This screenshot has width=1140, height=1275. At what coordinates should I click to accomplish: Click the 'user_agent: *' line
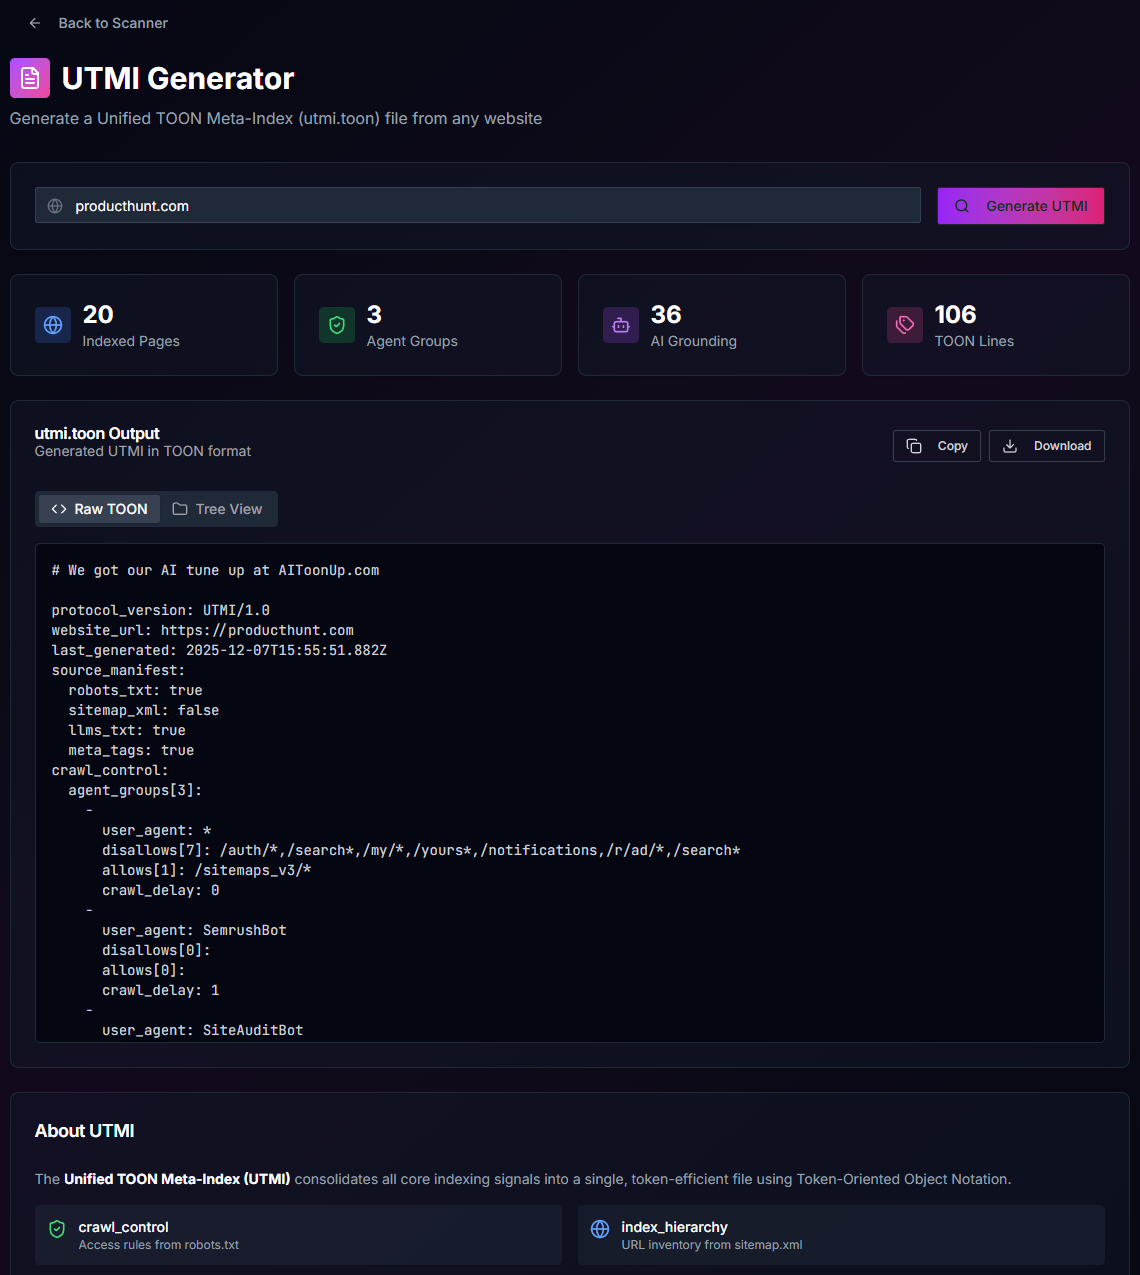156,830
